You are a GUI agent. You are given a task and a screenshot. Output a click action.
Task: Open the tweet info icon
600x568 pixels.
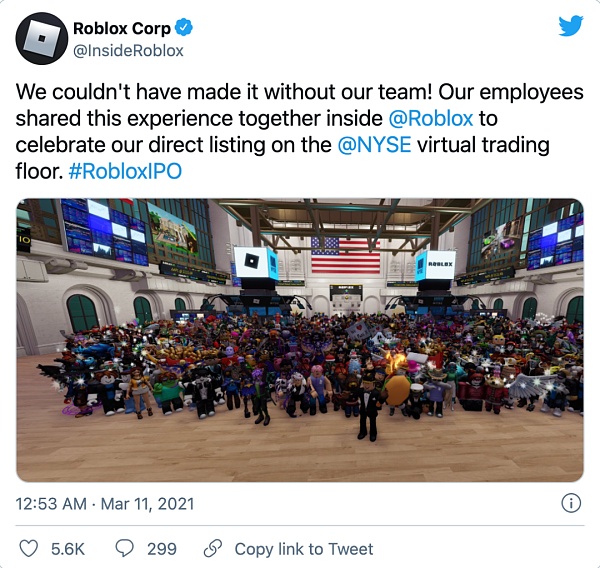coord(571,503)
